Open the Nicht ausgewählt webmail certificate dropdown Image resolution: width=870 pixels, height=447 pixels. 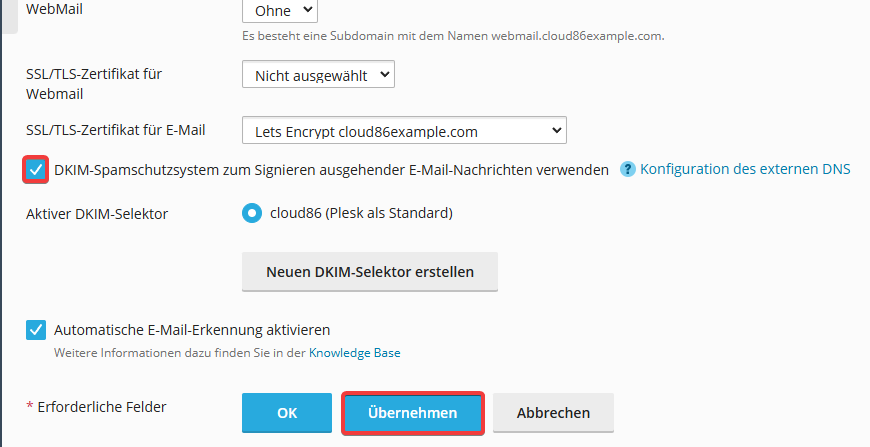coord(318,74)
